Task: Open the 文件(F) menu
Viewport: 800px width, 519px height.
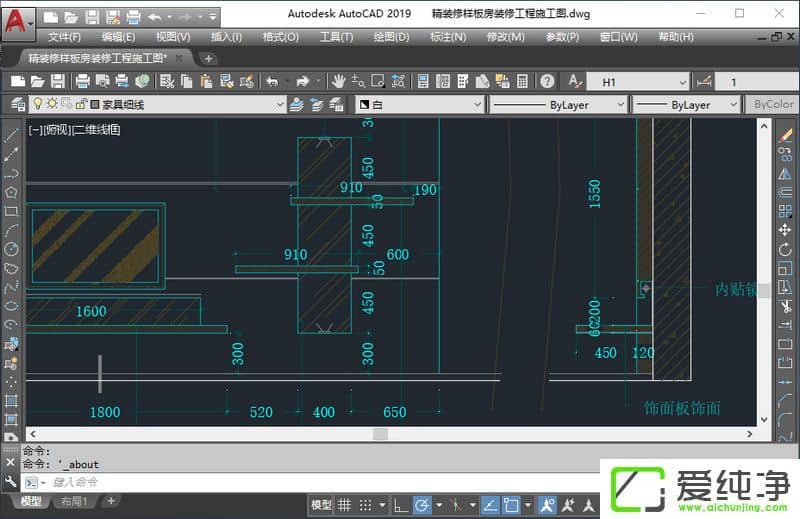Action: 64,37
